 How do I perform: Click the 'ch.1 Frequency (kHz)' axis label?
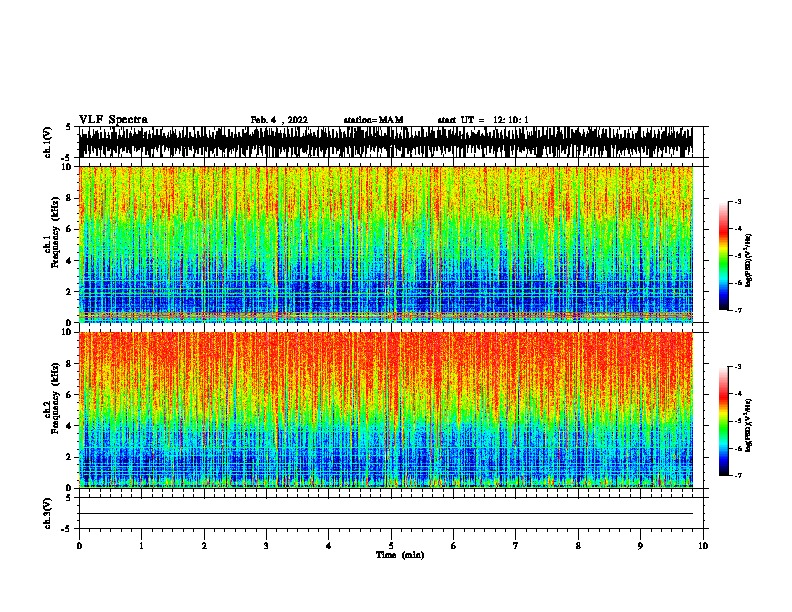point(52,233)
